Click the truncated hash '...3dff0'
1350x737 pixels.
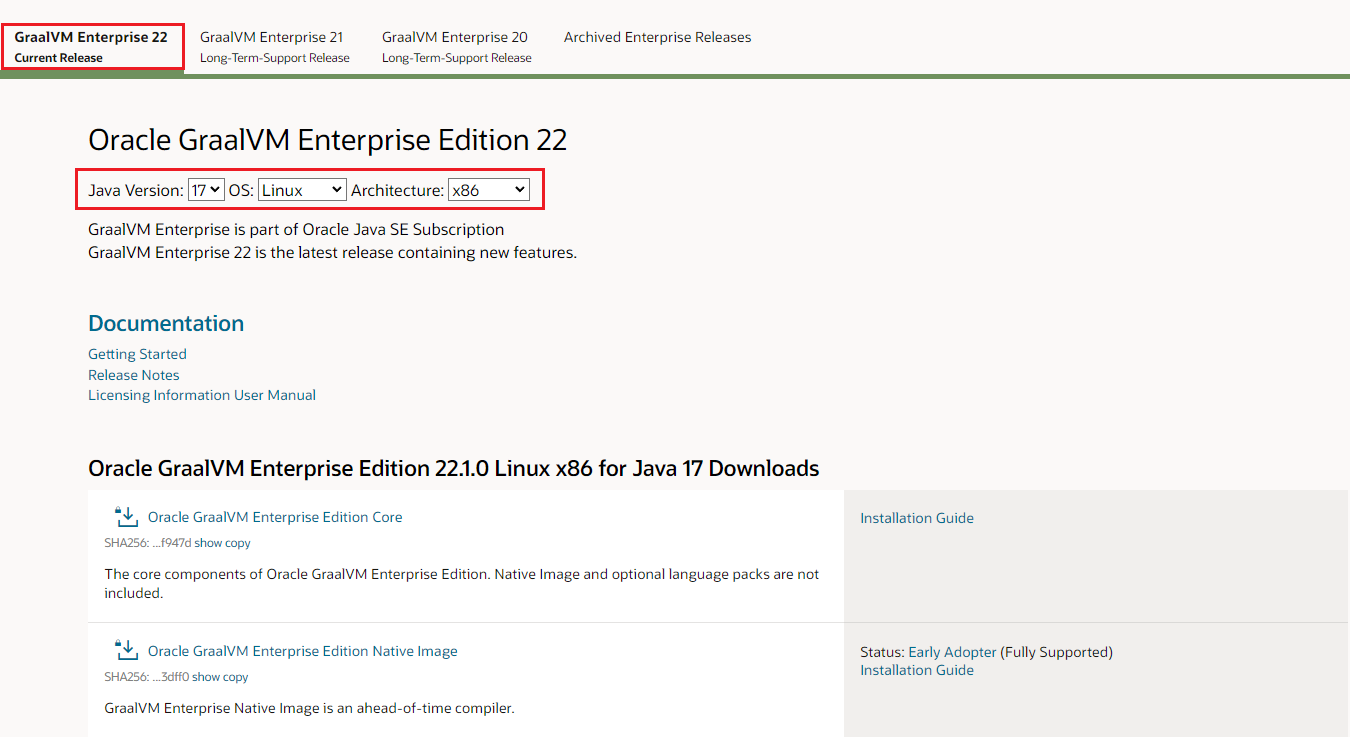coord(170,677)
